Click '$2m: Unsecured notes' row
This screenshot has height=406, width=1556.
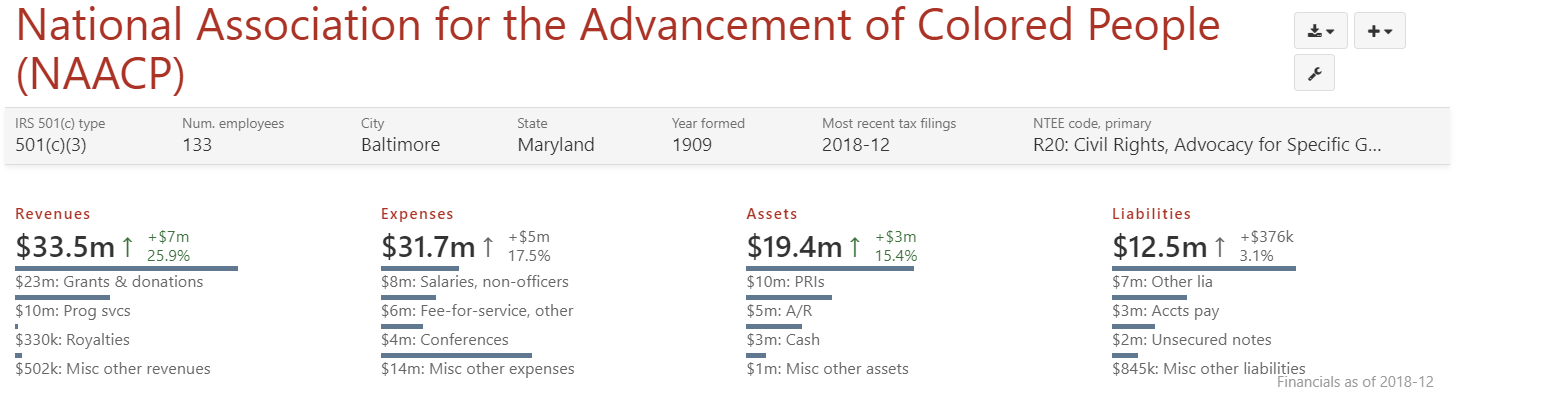click(x=1192, y=340)
